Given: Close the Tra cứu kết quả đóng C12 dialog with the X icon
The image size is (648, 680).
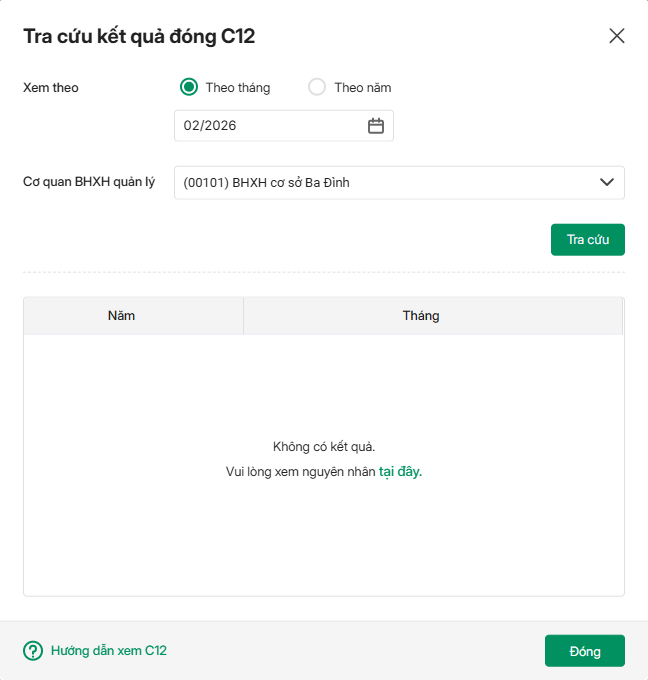Looking at the screenshot, I should point(617,37).
